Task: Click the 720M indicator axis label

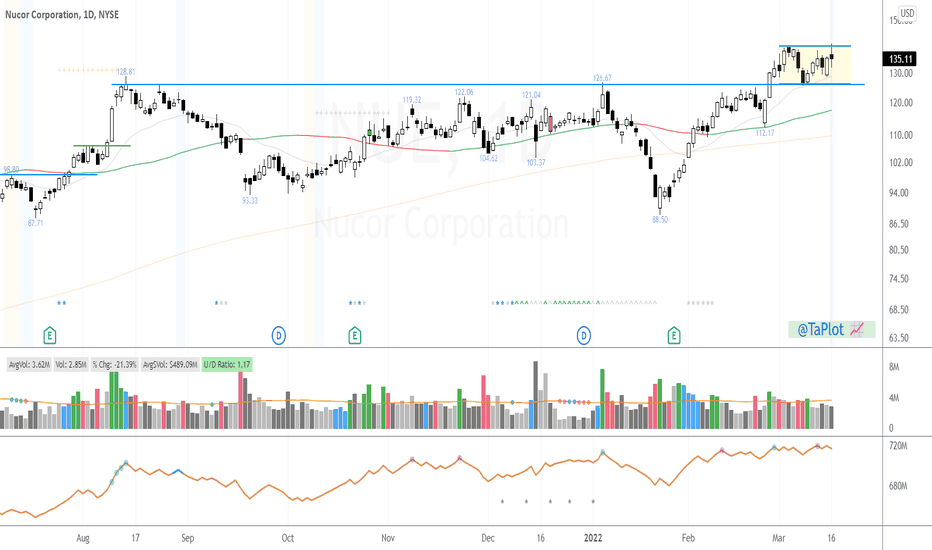Action: coord(898,446)
